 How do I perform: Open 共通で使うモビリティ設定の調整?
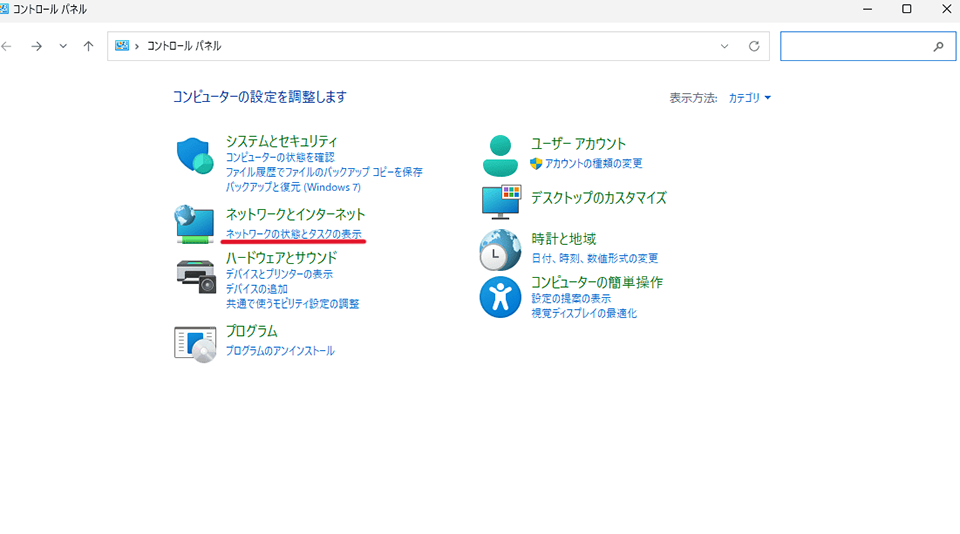click(x=292, y=304)
